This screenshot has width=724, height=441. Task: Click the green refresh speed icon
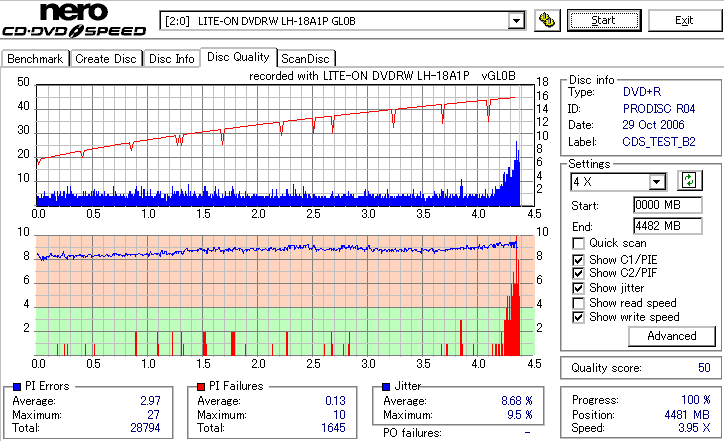click(x=689, y=180)
